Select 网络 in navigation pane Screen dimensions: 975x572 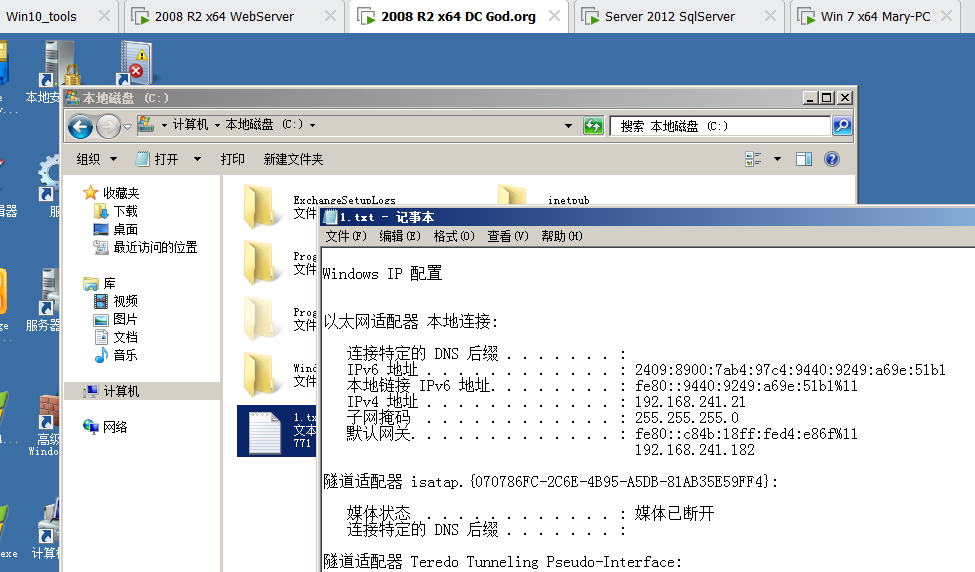(114, 427)
